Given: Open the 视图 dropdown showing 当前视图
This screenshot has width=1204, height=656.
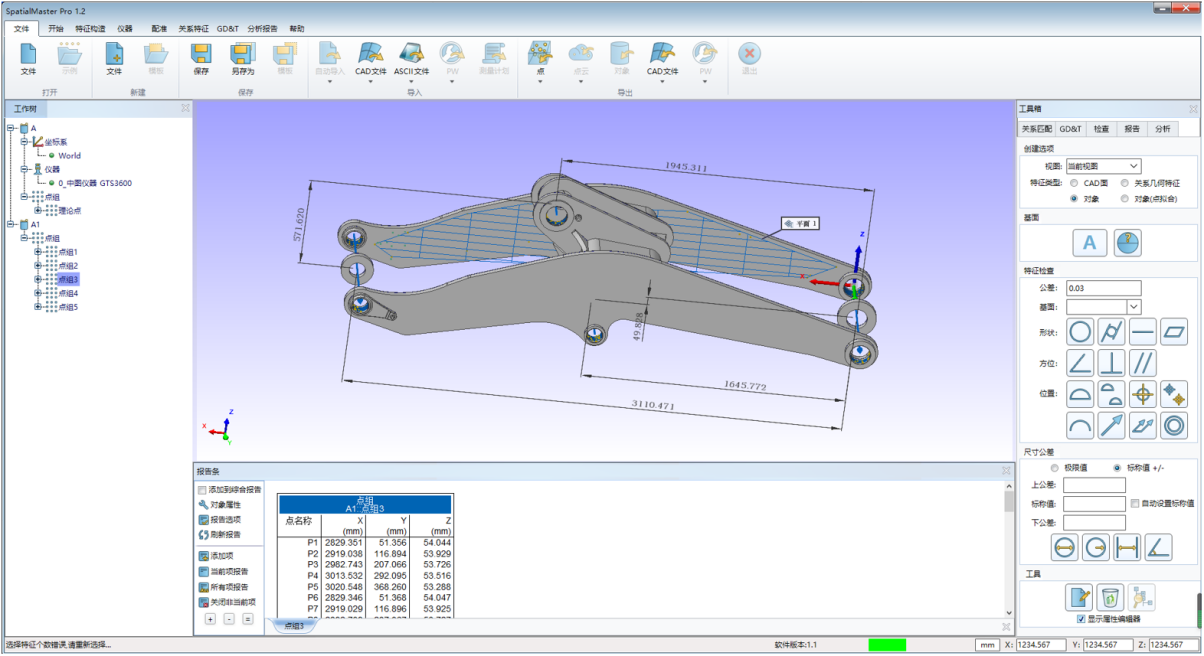Looking at the screenshot, I should click(x=1103, y=166).
